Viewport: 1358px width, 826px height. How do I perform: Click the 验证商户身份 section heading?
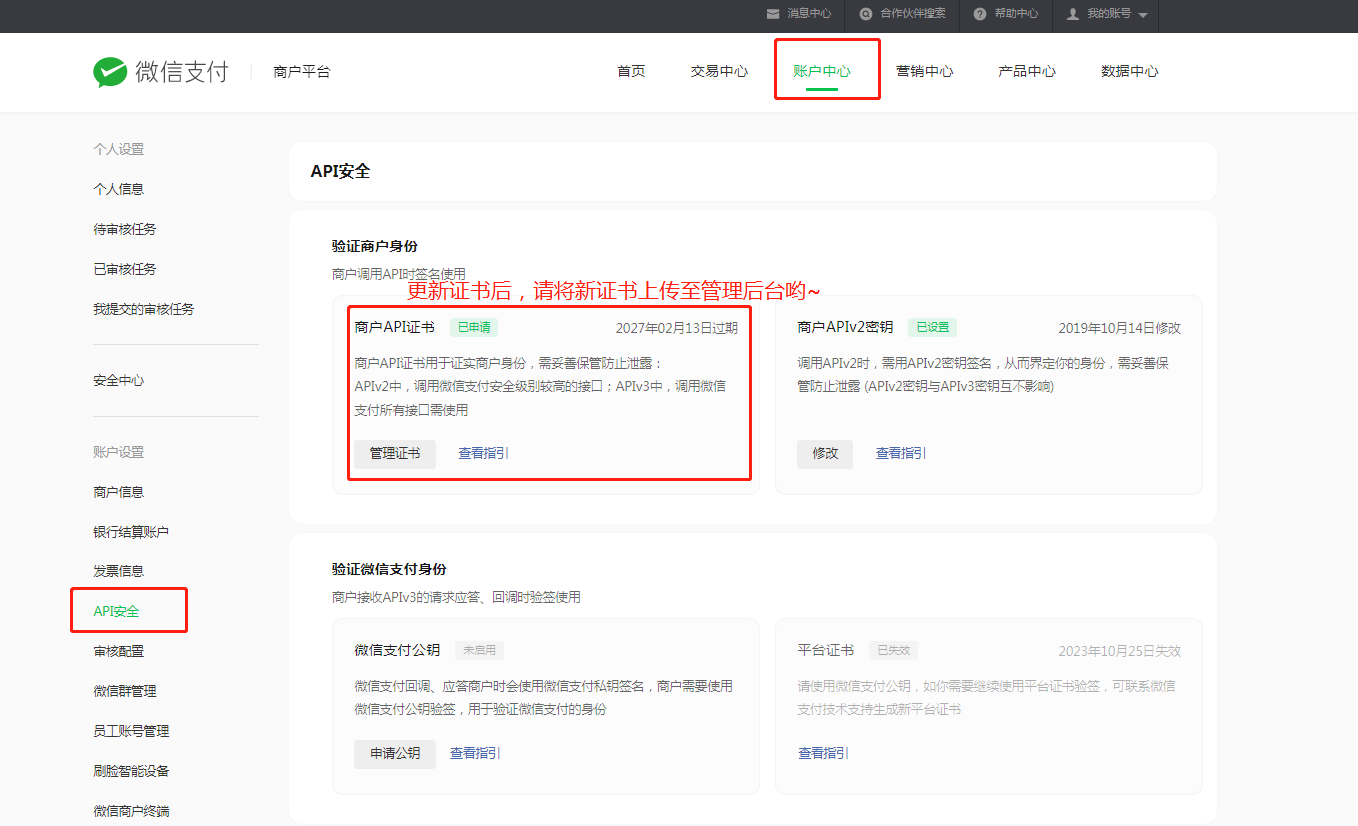[375, 246]
